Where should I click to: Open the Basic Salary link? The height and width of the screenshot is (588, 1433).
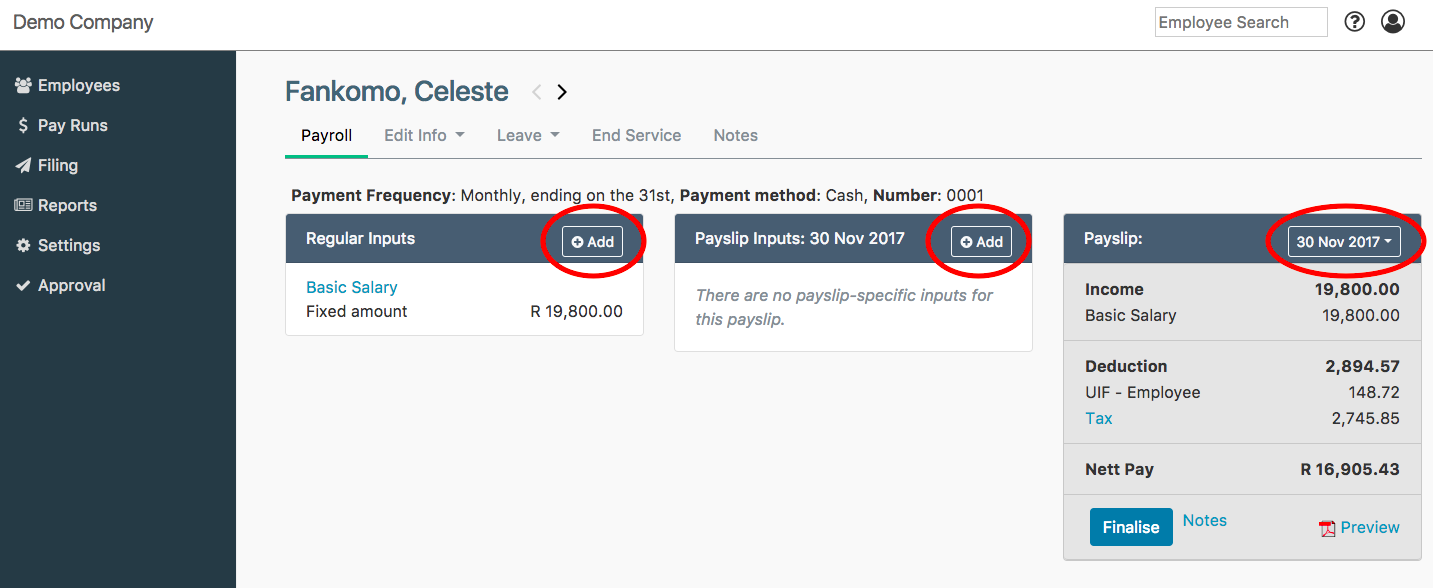point(351,287)
